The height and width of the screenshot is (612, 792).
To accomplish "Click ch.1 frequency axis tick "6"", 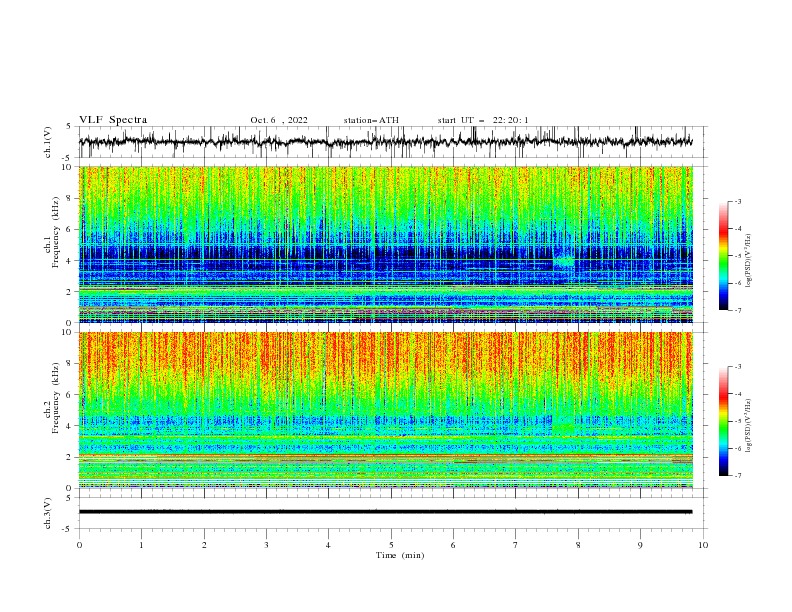I will click(x=69, y=230).
